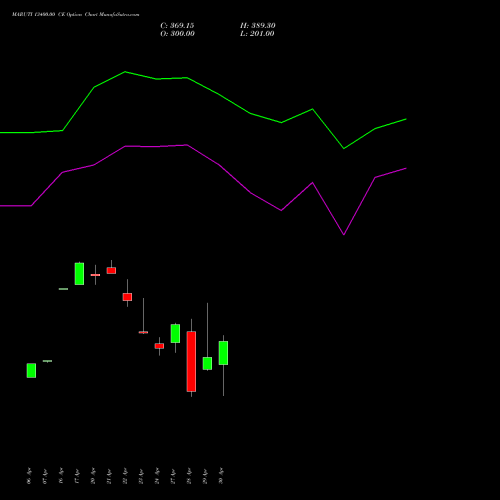
Task: Click the 29 Apr date axis label
Action: (x=205, y=476)
